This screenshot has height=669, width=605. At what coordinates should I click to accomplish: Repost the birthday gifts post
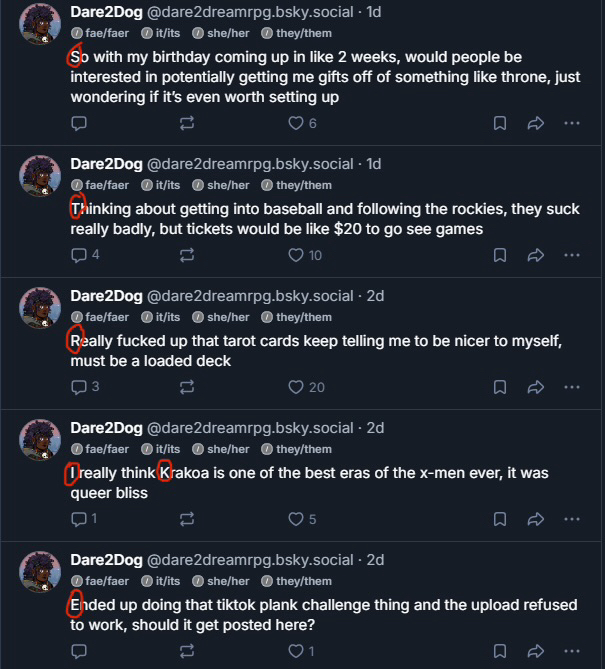tap(187, 123)
